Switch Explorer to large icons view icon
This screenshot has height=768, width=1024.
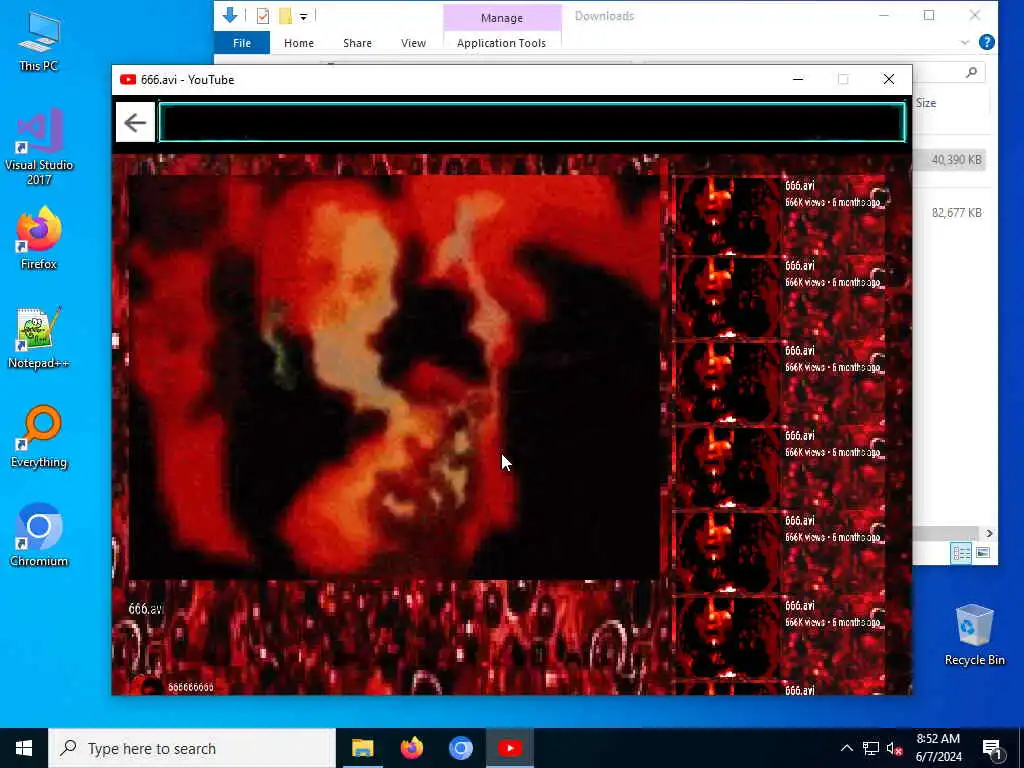tap(983, 553)
